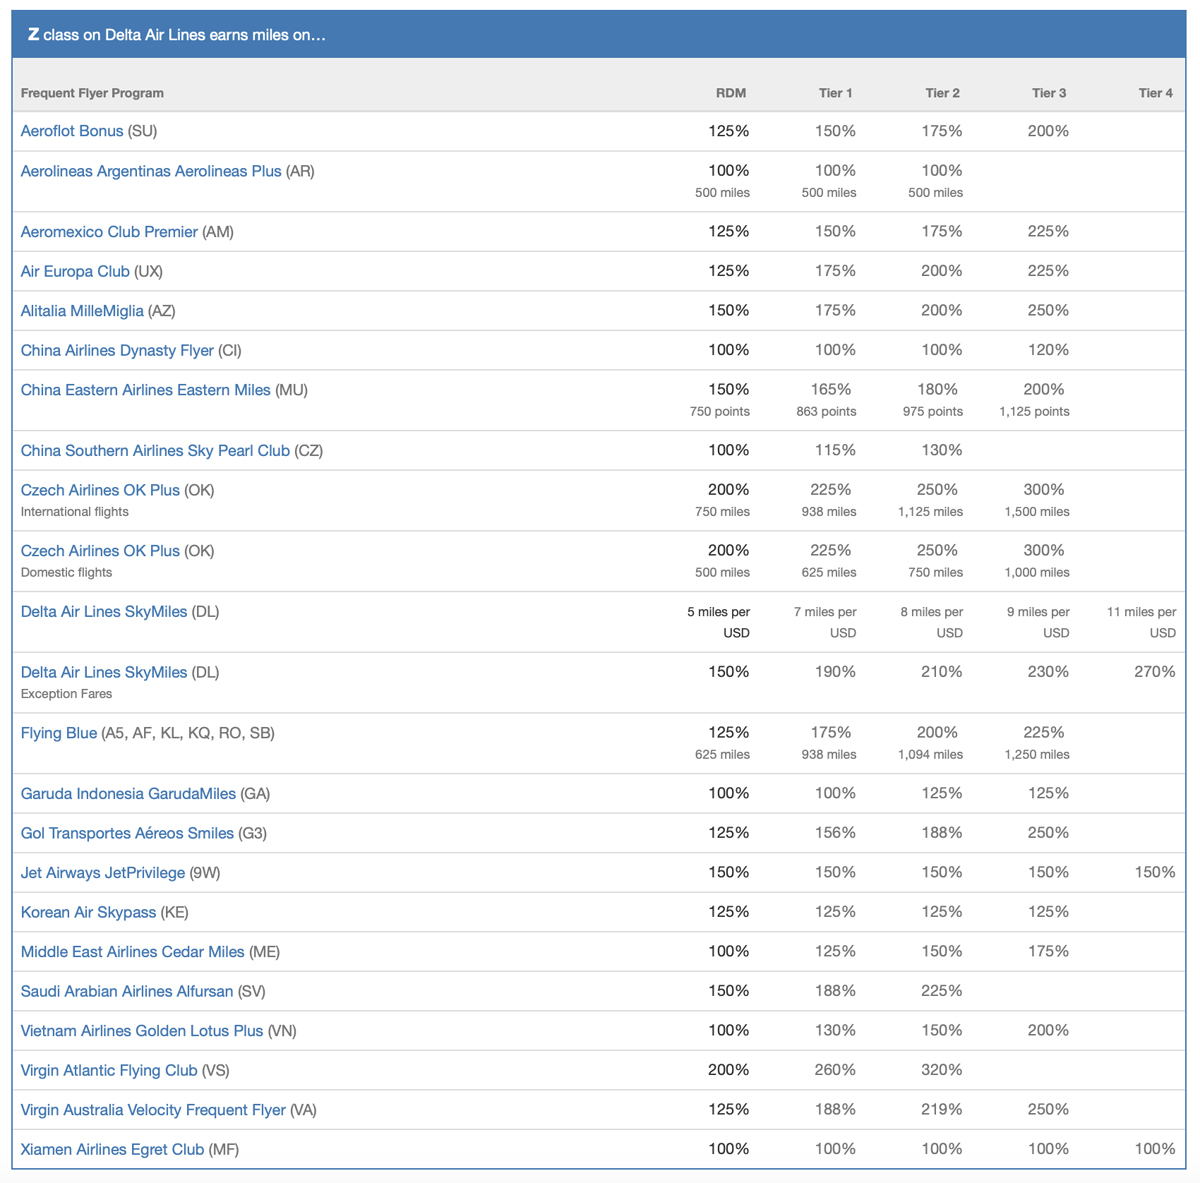
Task: Select the '156%' Gol Smiles value
Action: pos(835,833)
